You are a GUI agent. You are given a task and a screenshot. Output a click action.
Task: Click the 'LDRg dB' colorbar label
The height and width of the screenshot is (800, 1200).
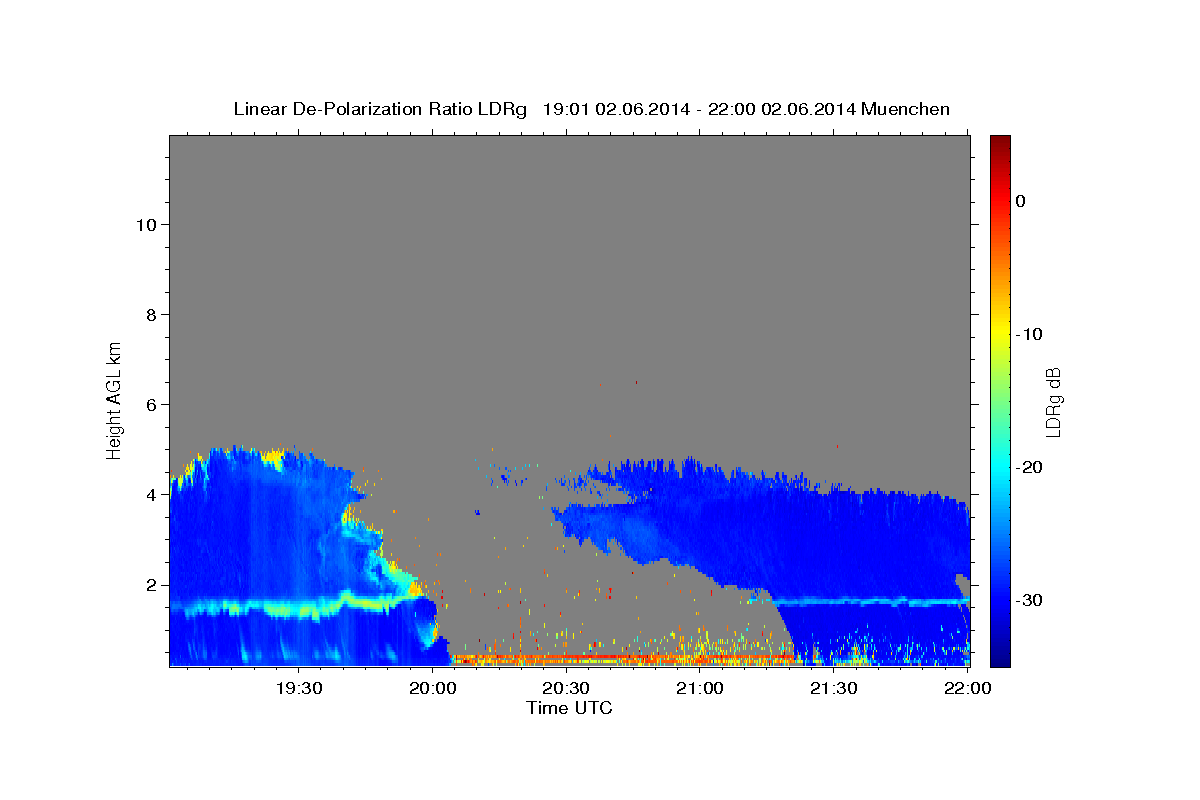pyautogui.click(x=1053, y=402)
